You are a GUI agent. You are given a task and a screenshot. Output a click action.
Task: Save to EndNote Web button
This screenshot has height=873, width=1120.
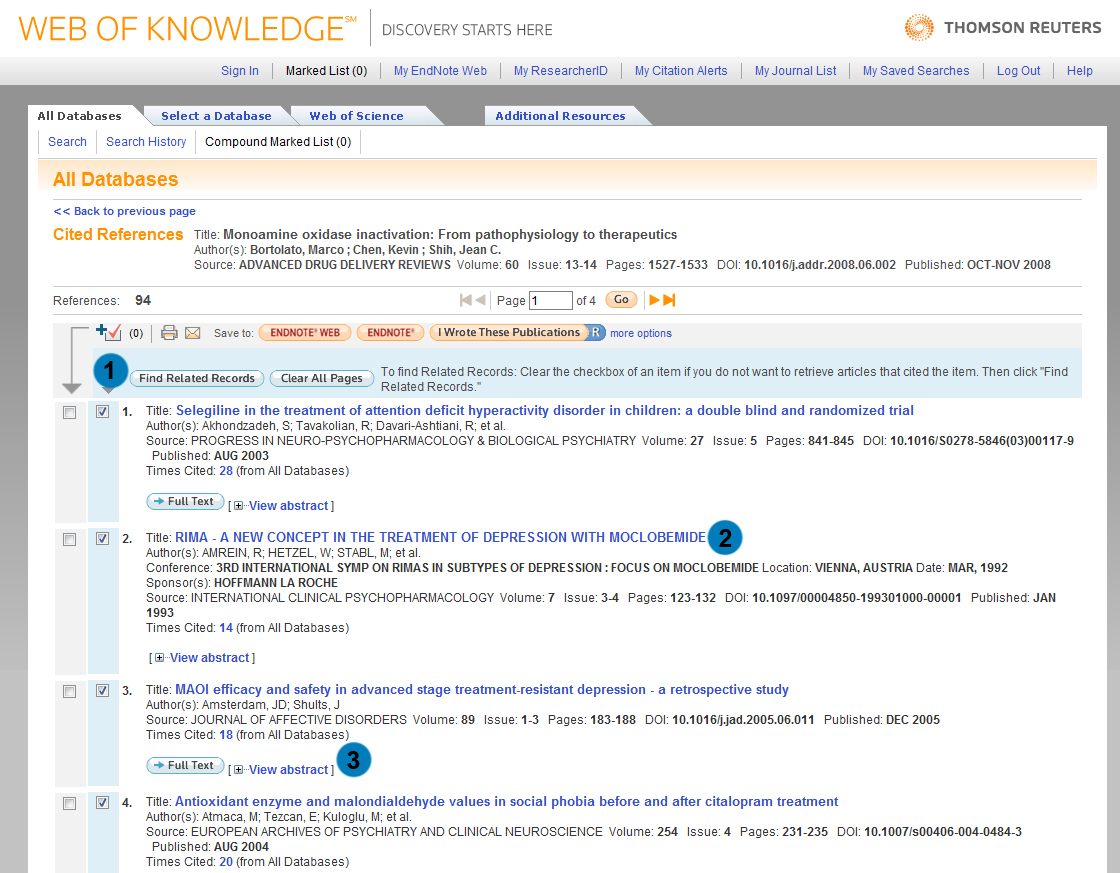[305, 333]
